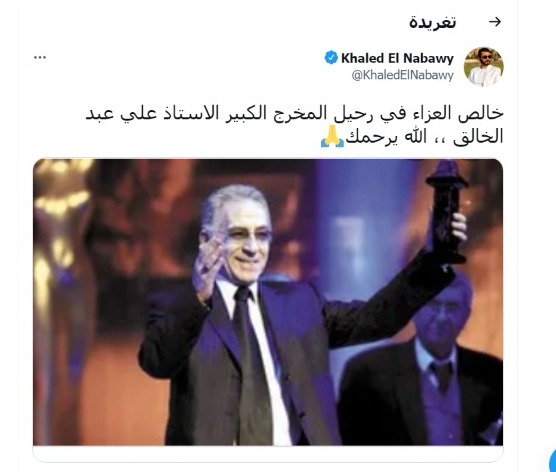Viewport: 556px width, 472px height.
Task: Click the praying hands emoji
Action: [x=332, y=137]
